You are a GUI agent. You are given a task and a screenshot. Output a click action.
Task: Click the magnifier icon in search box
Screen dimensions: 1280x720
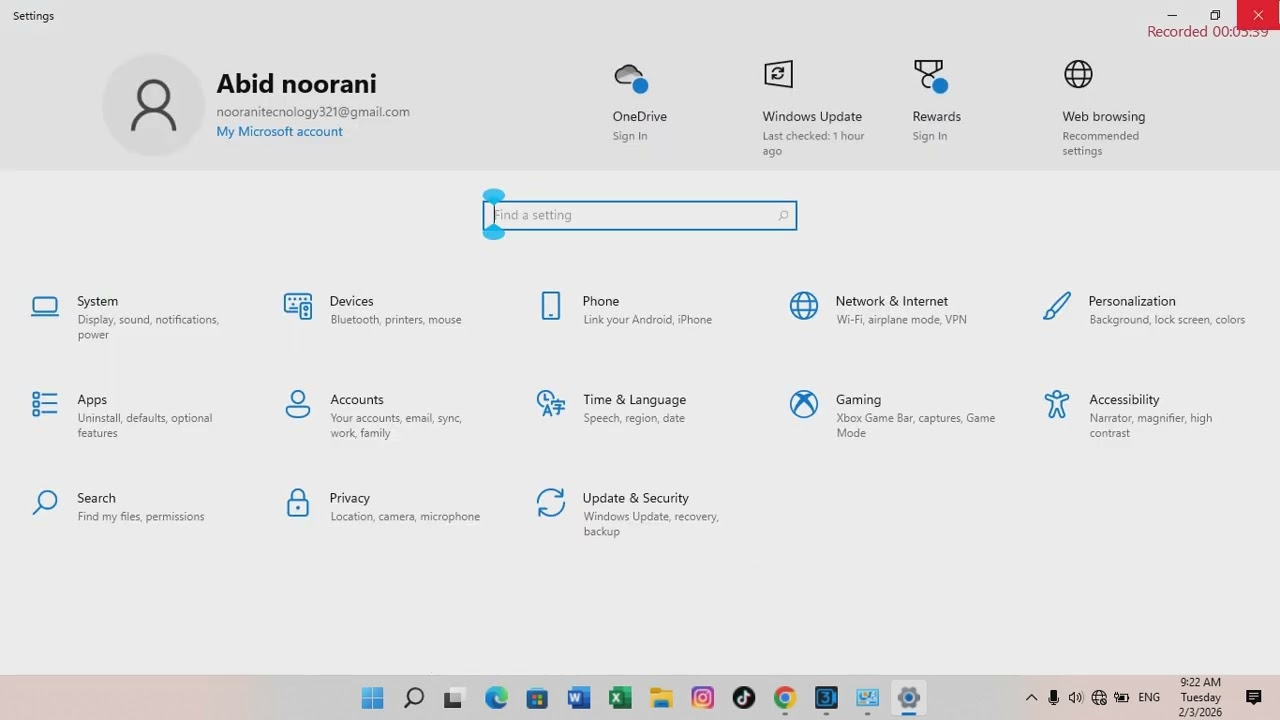tap(783, 215)
